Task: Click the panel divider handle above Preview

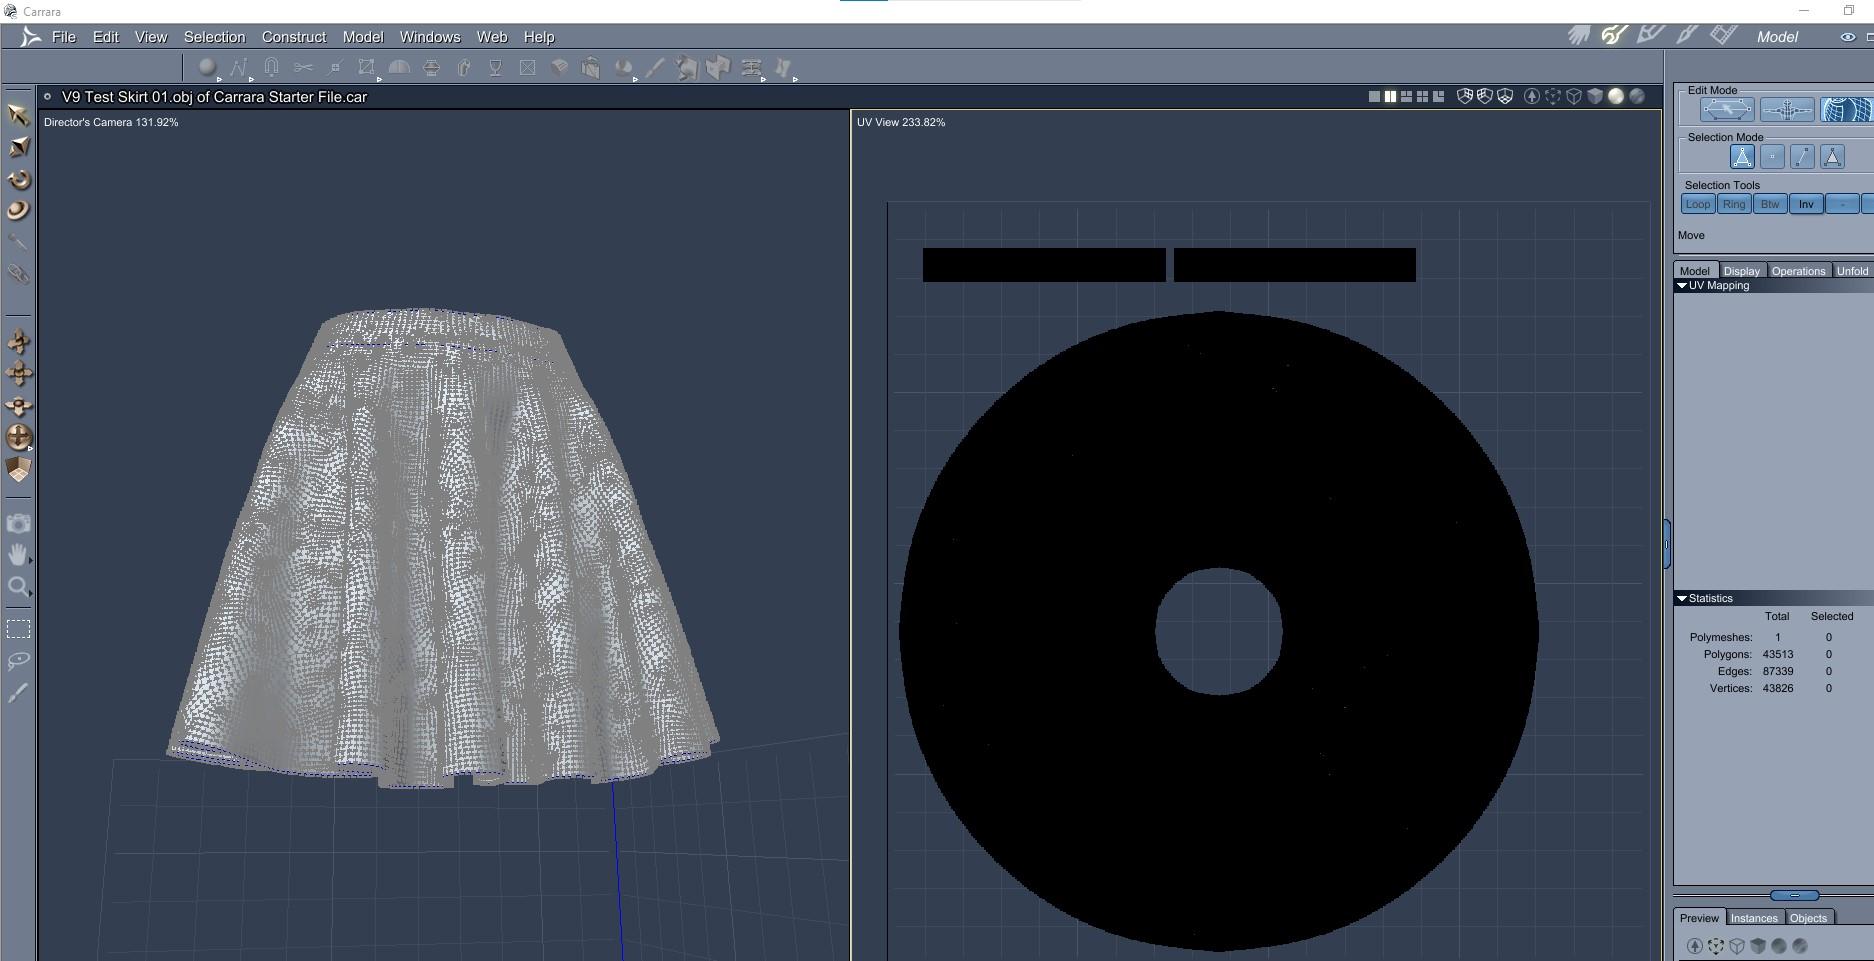Action: (x=1795, y=895)
